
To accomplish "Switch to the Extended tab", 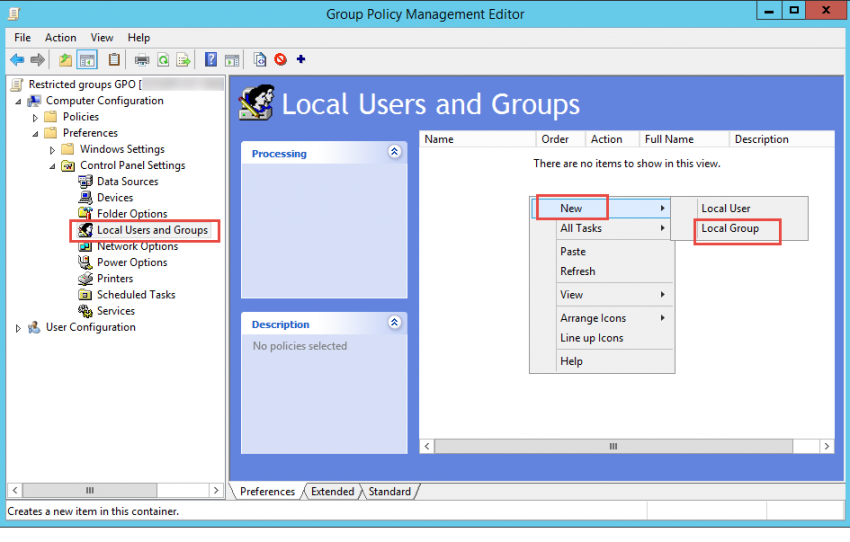I will [332, 491].
